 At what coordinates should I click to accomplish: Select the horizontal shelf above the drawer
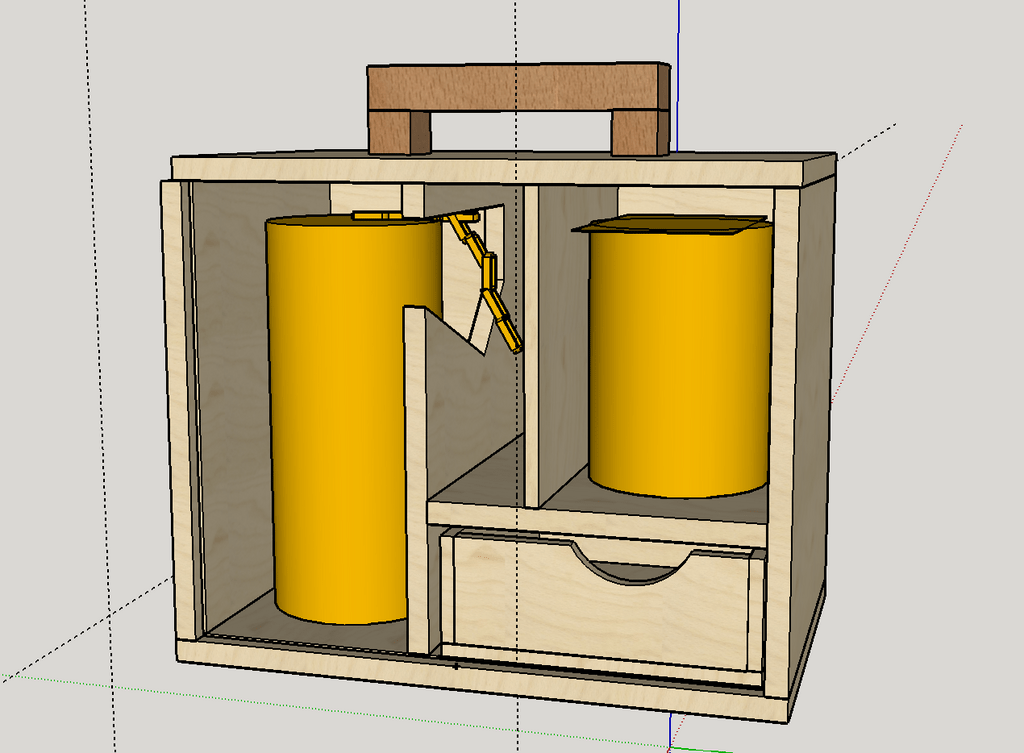coord(596,522)
